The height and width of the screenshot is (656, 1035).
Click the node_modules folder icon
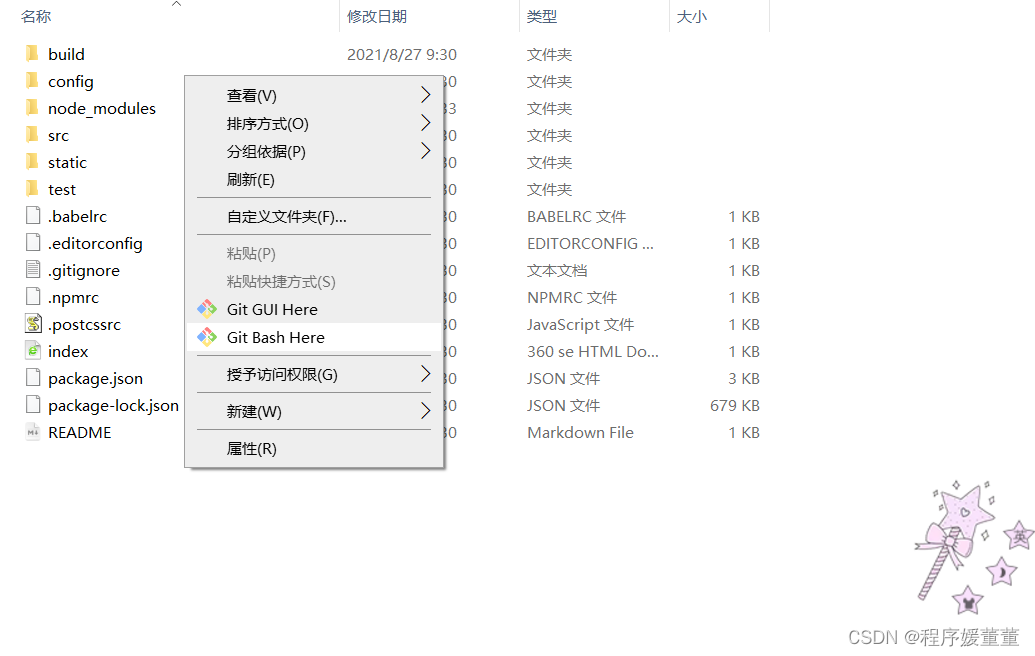tap(32, 108)
